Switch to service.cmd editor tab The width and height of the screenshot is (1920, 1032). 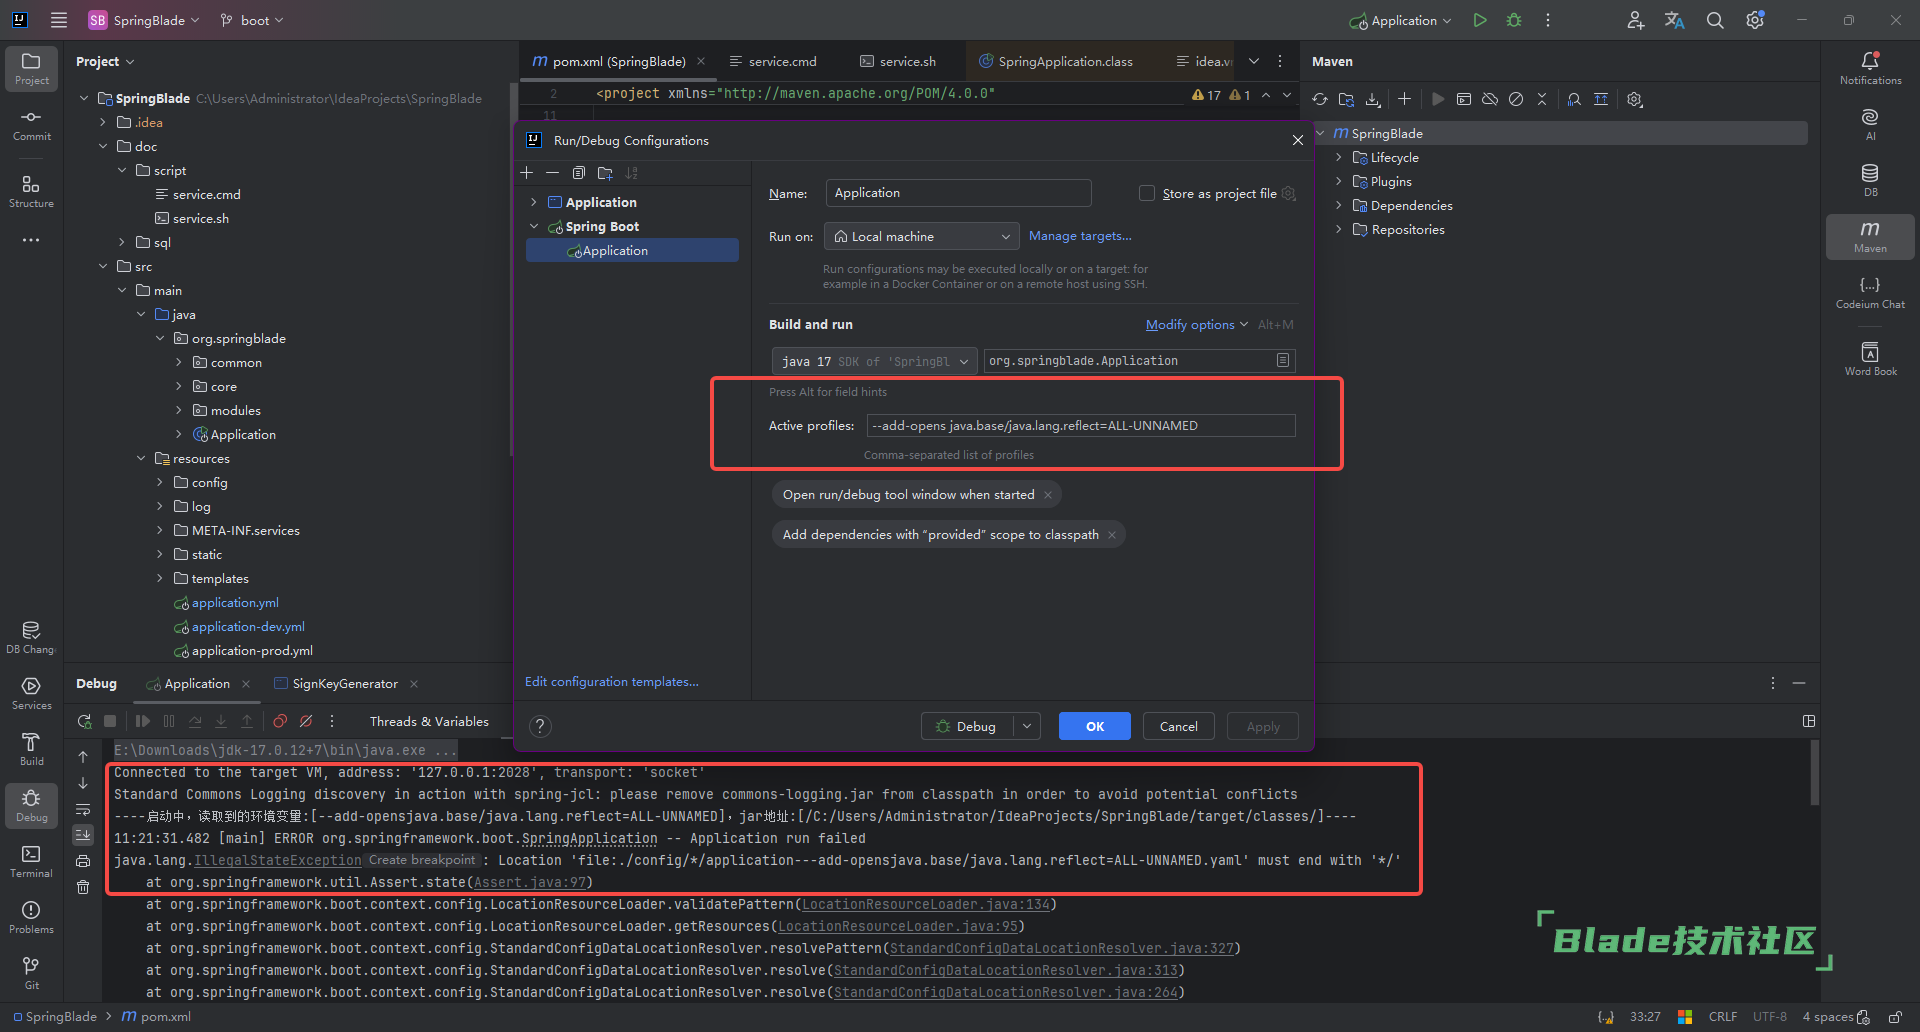pos(773,61)
